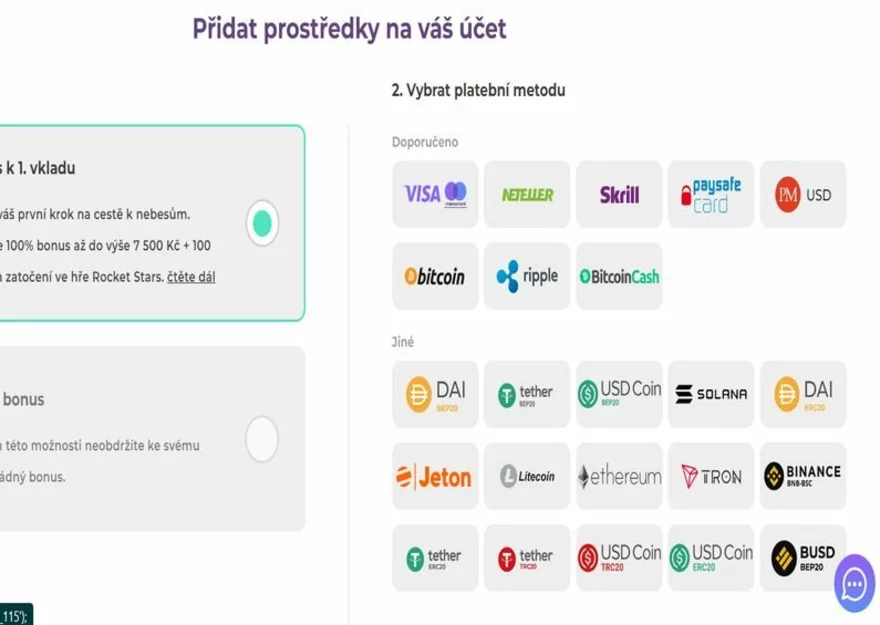The height and width of the screenshot is (625, 880).
Task: Select the Jeton payment method
Action: pyautogui.click(x=435, y=476)
